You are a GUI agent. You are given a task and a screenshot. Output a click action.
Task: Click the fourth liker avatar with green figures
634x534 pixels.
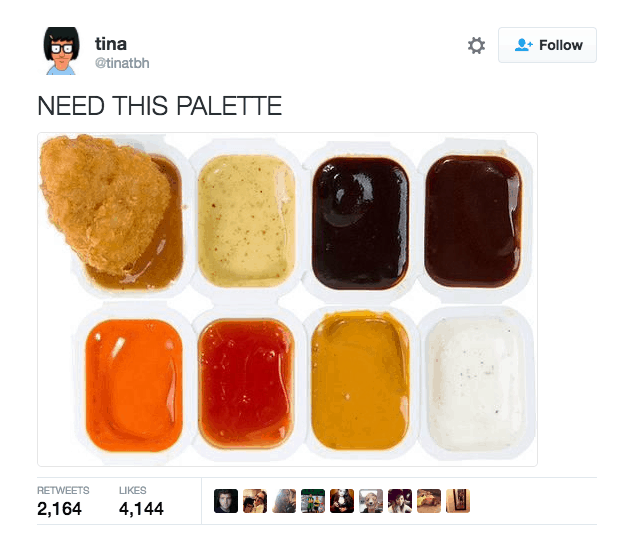(x=313, y=501)
